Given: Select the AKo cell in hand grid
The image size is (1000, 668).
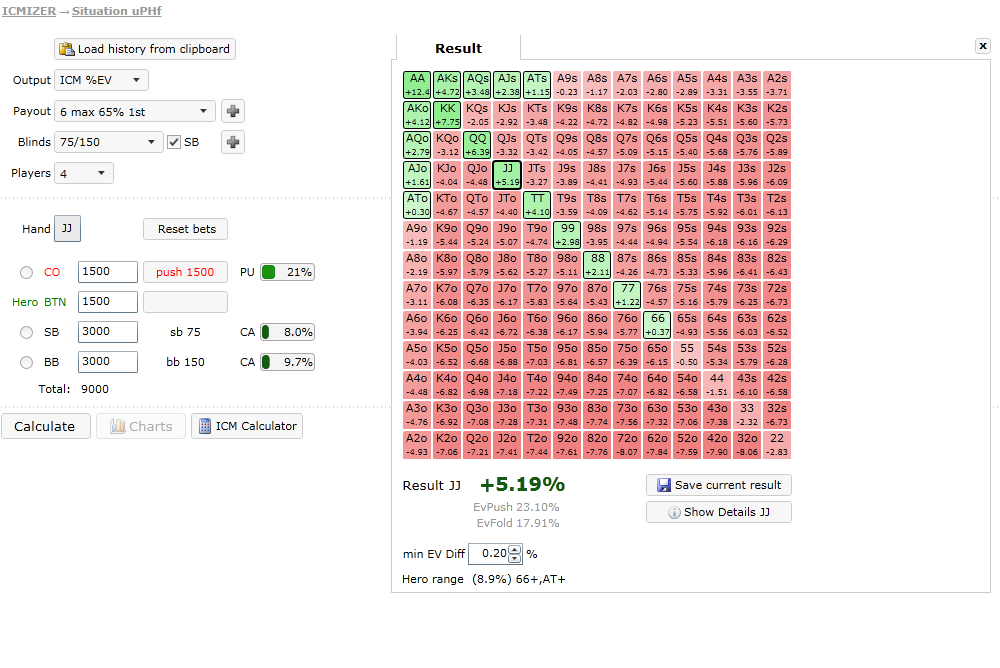Looking at the screenshot, I should click(417, 115).
